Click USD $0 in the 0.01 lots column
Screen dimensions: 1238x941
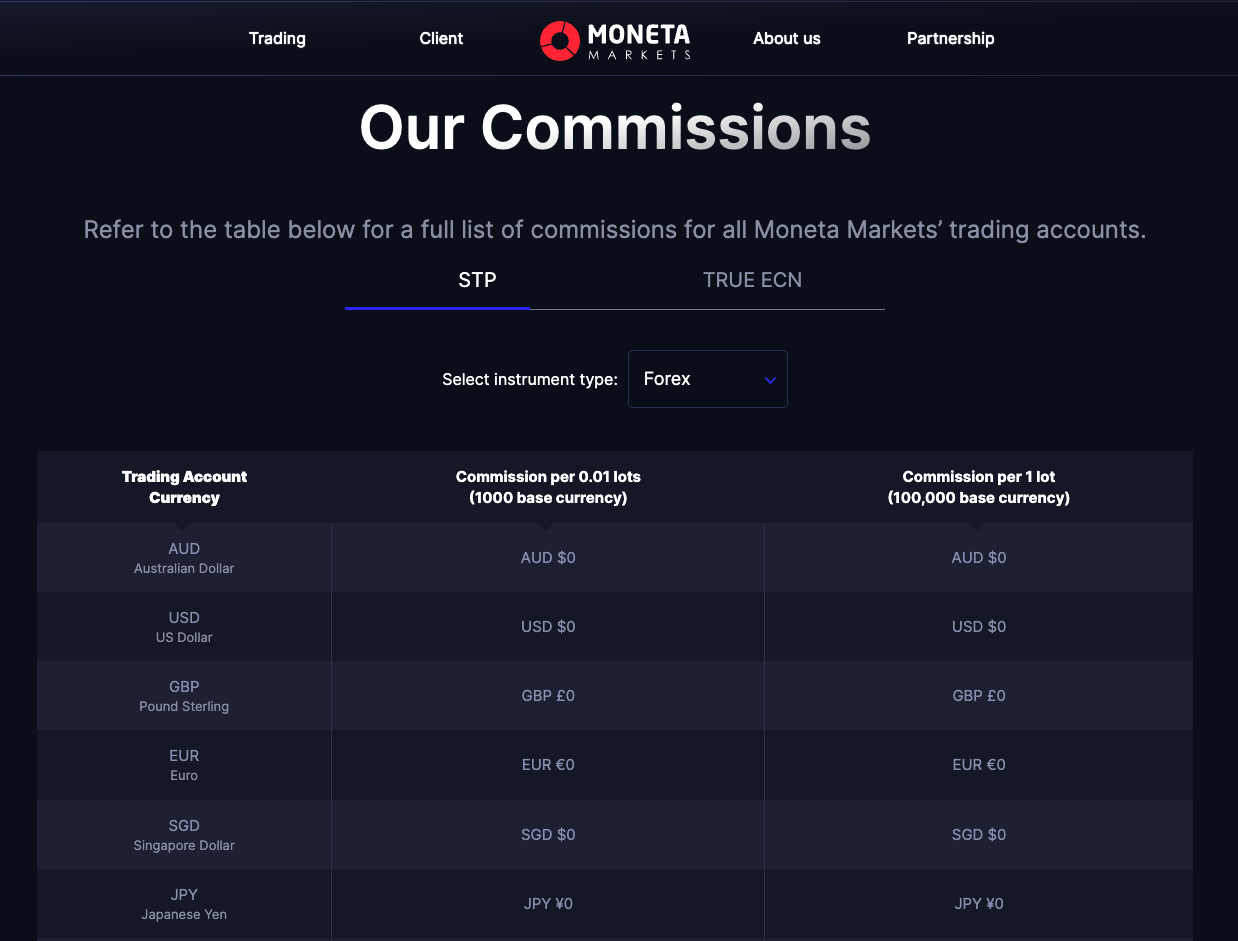point(548,627)
